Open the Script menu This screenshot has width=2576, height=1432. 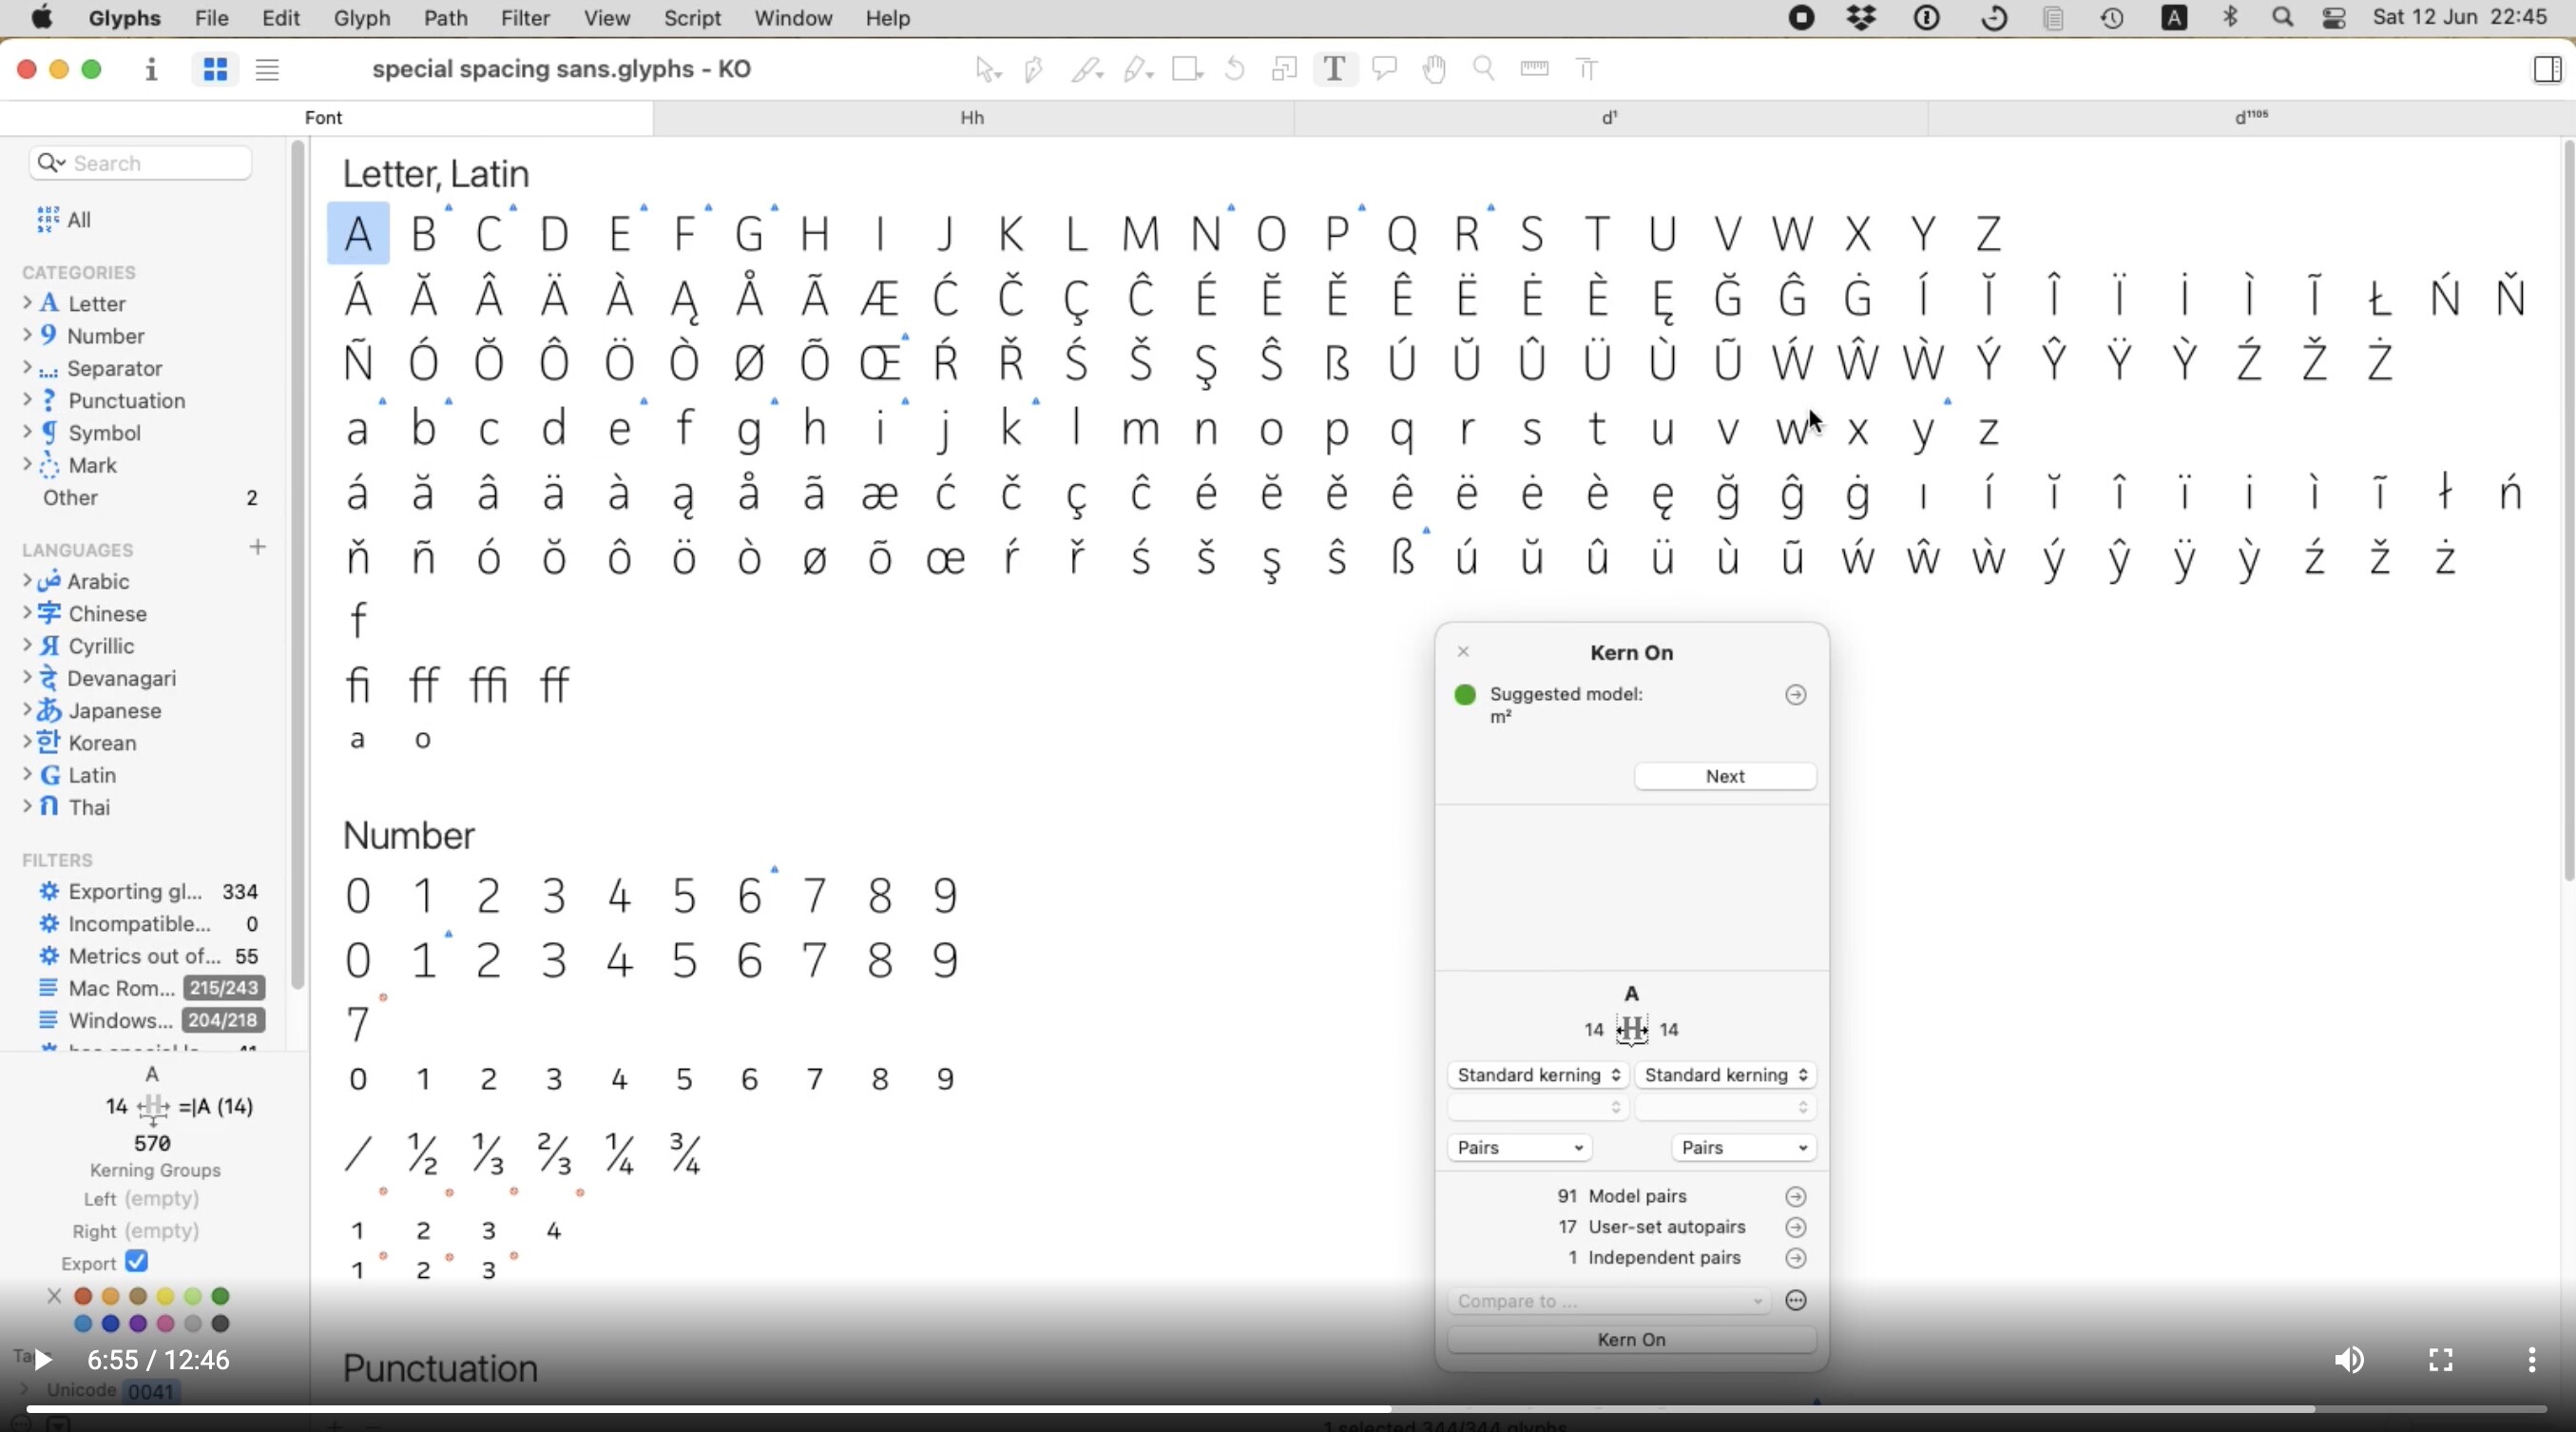pos(692,18)
